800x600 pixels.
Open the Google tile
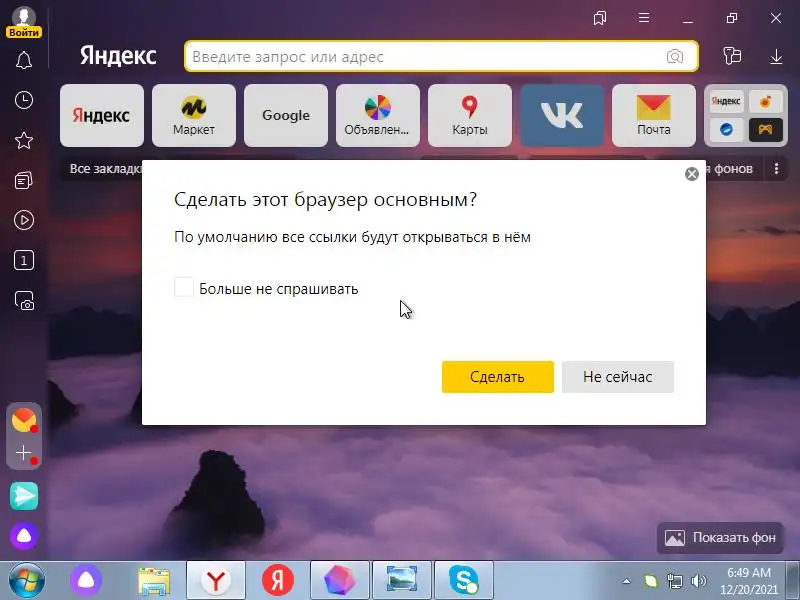[286, 115]
